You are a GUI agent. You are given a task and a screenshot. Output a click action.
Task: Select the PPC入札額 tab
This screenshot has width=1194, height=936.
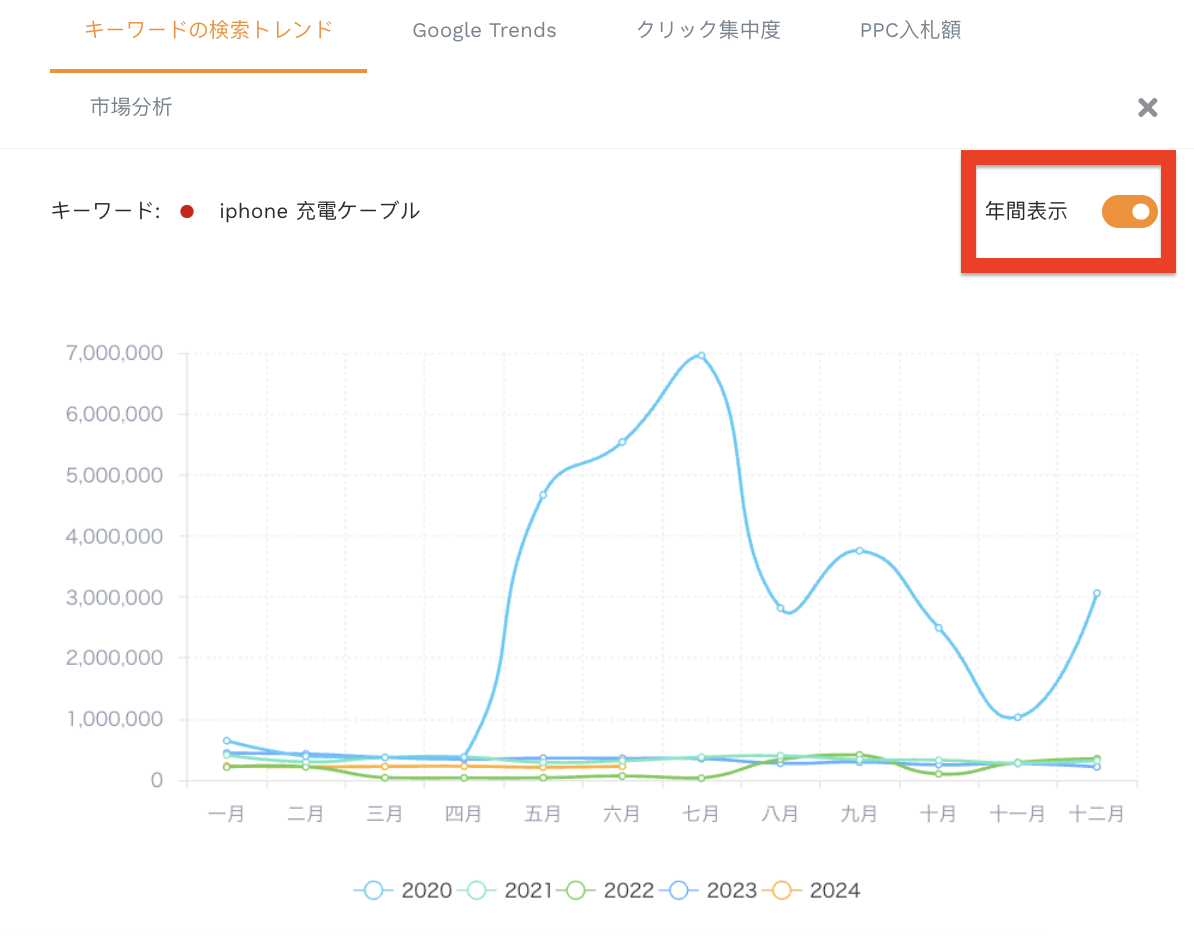(911, 30)
